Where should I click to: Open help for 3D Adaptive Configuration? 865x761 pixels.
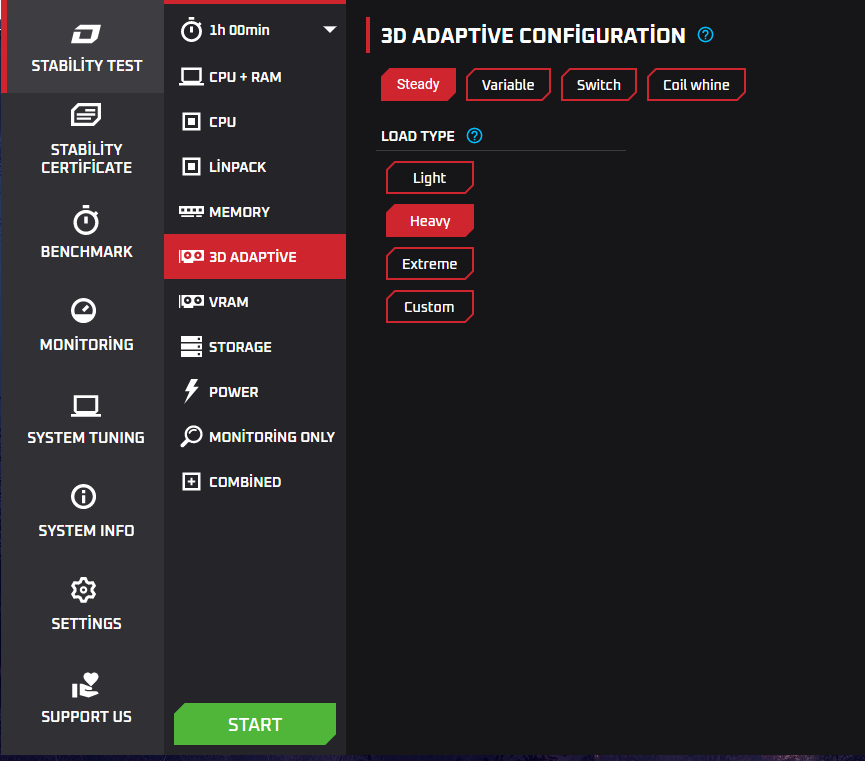pos(705,35)
